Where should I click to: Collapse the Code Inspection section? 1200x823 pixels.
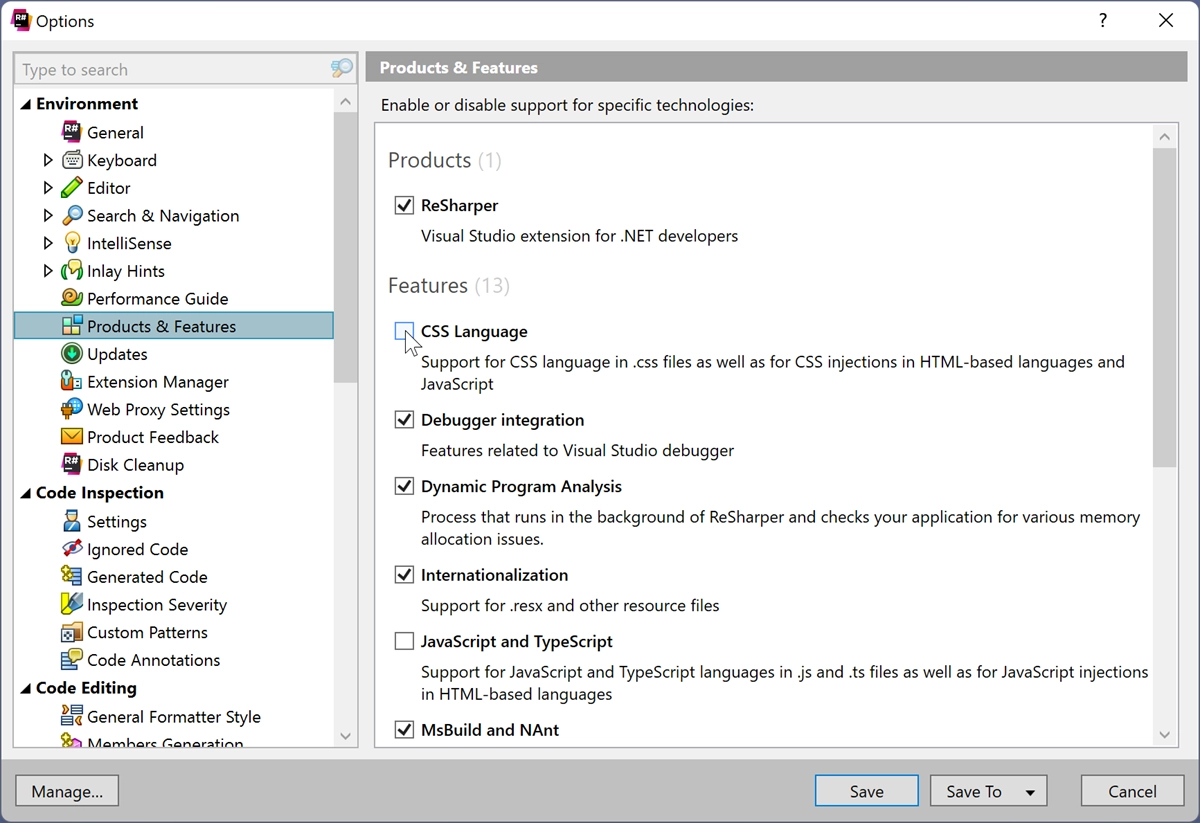[26, 494]
